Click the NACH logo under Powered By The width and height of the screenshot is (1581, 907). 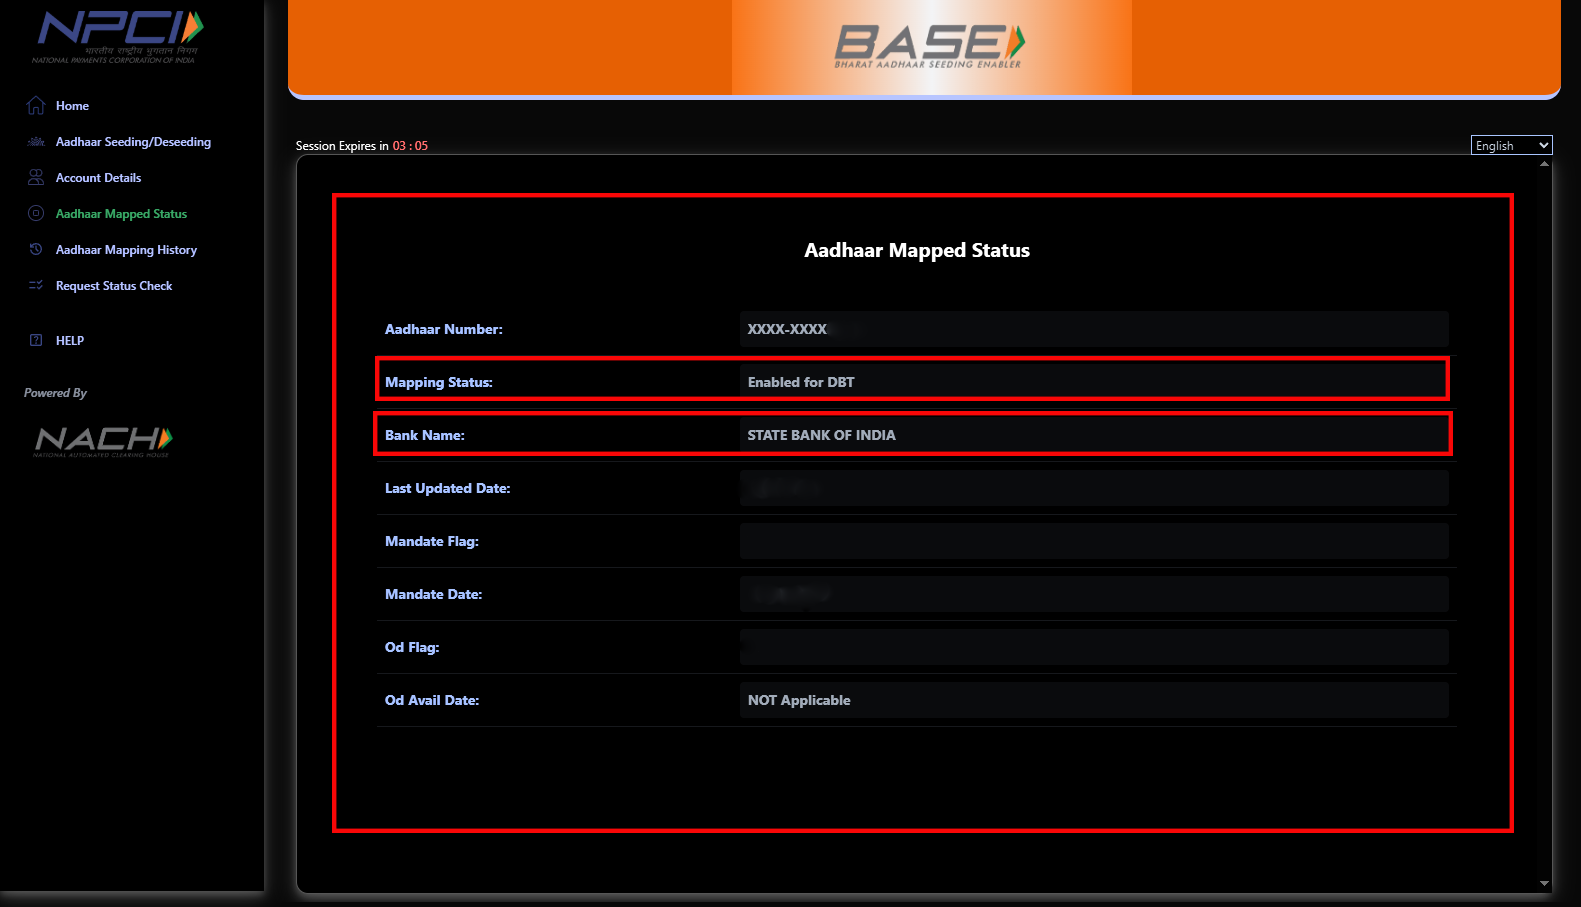[104, 440]
